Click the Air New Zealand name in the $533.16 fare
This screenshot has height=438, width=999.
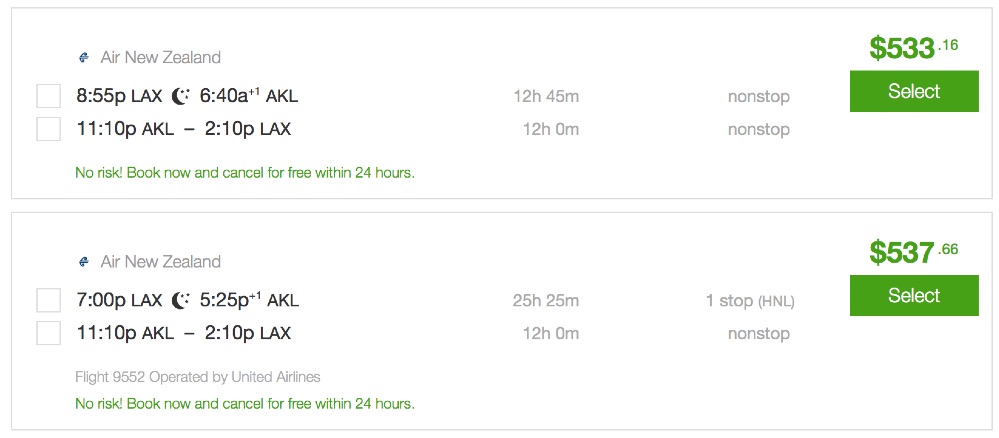click(x=160, y=58)
